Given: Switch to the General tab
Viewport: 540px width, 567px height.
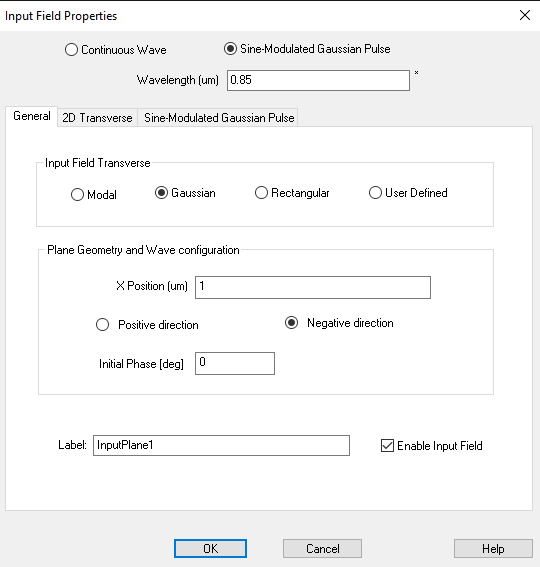Looking at the screenshot, I should pyautogui.click(x=31, y=116).
